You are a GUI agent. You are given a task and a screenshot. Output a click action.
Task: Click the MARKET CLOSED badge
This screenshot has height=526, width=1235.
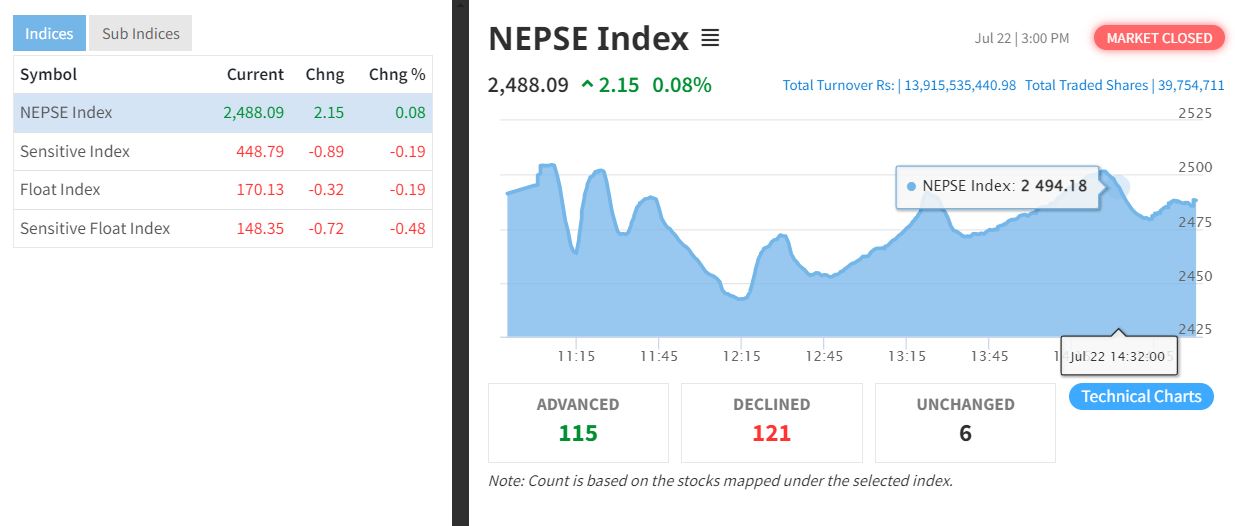[x=1159, y=38]
